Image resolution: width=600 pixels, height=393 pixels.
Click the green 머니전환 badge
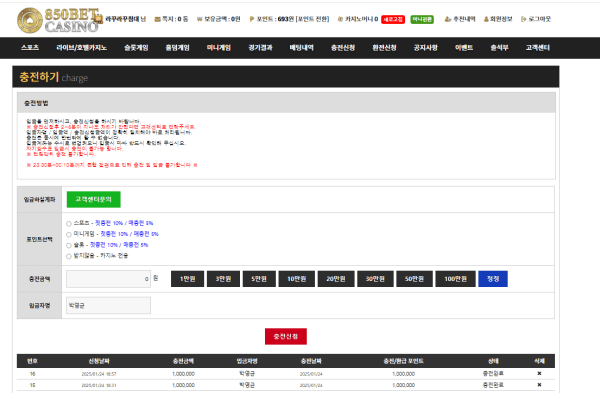pos(422,19)
